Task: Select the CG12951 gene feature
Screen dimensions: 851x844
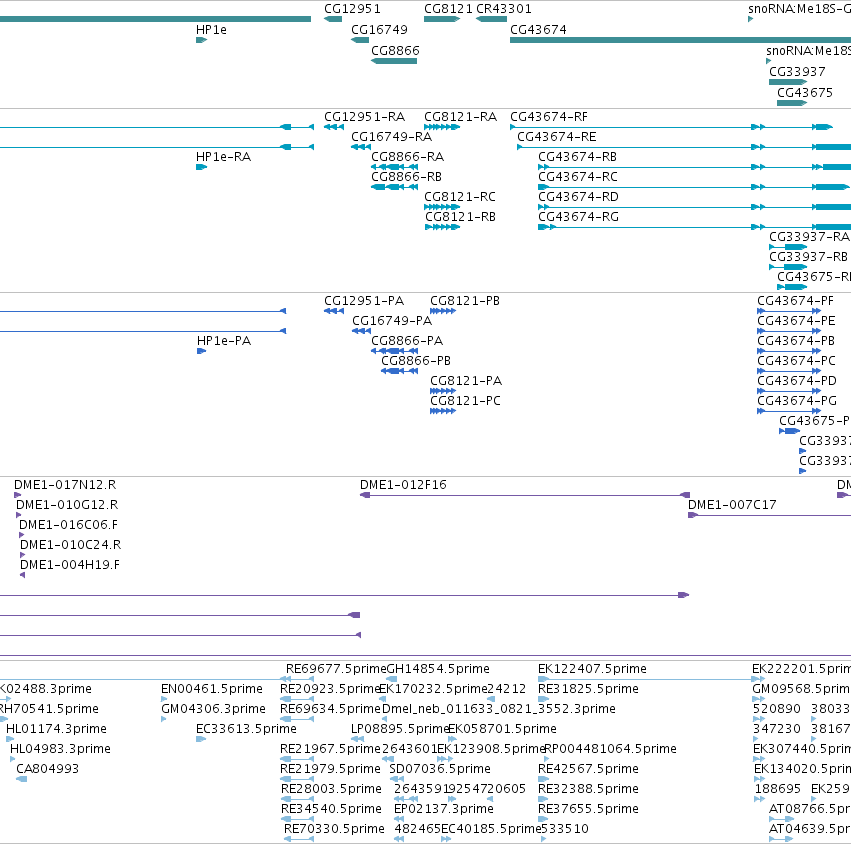Action: coord(333,19)
